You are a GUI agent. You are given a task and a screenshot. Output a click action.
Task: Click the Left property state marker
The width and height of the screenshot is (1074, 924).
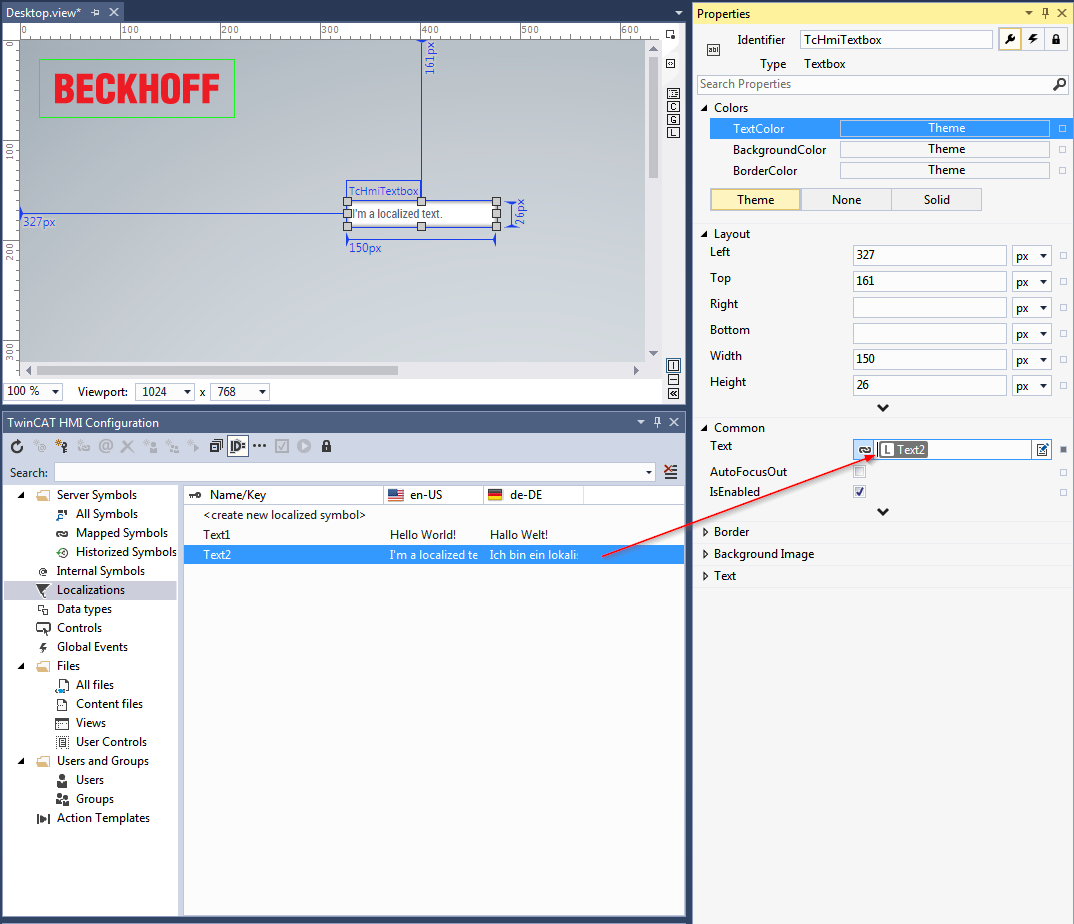coord(1063,255)
